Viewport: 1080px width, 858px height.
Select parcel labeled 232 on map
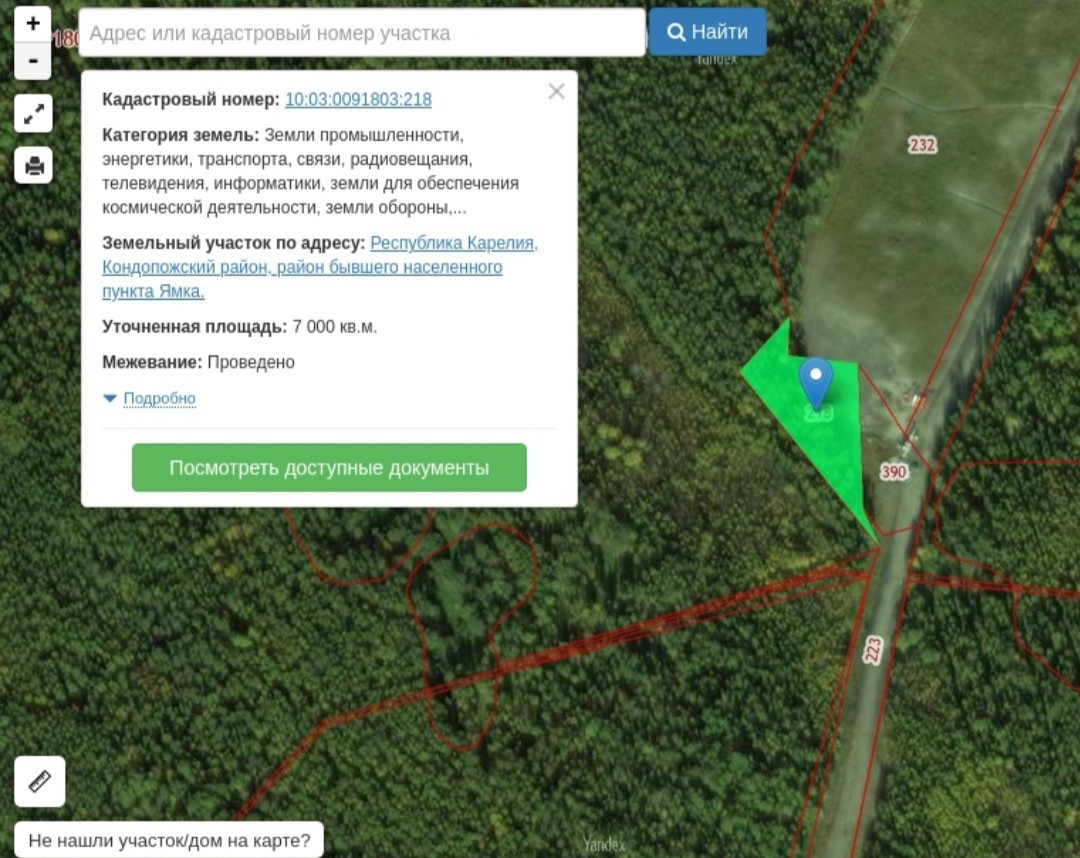(x=922, y=145)
